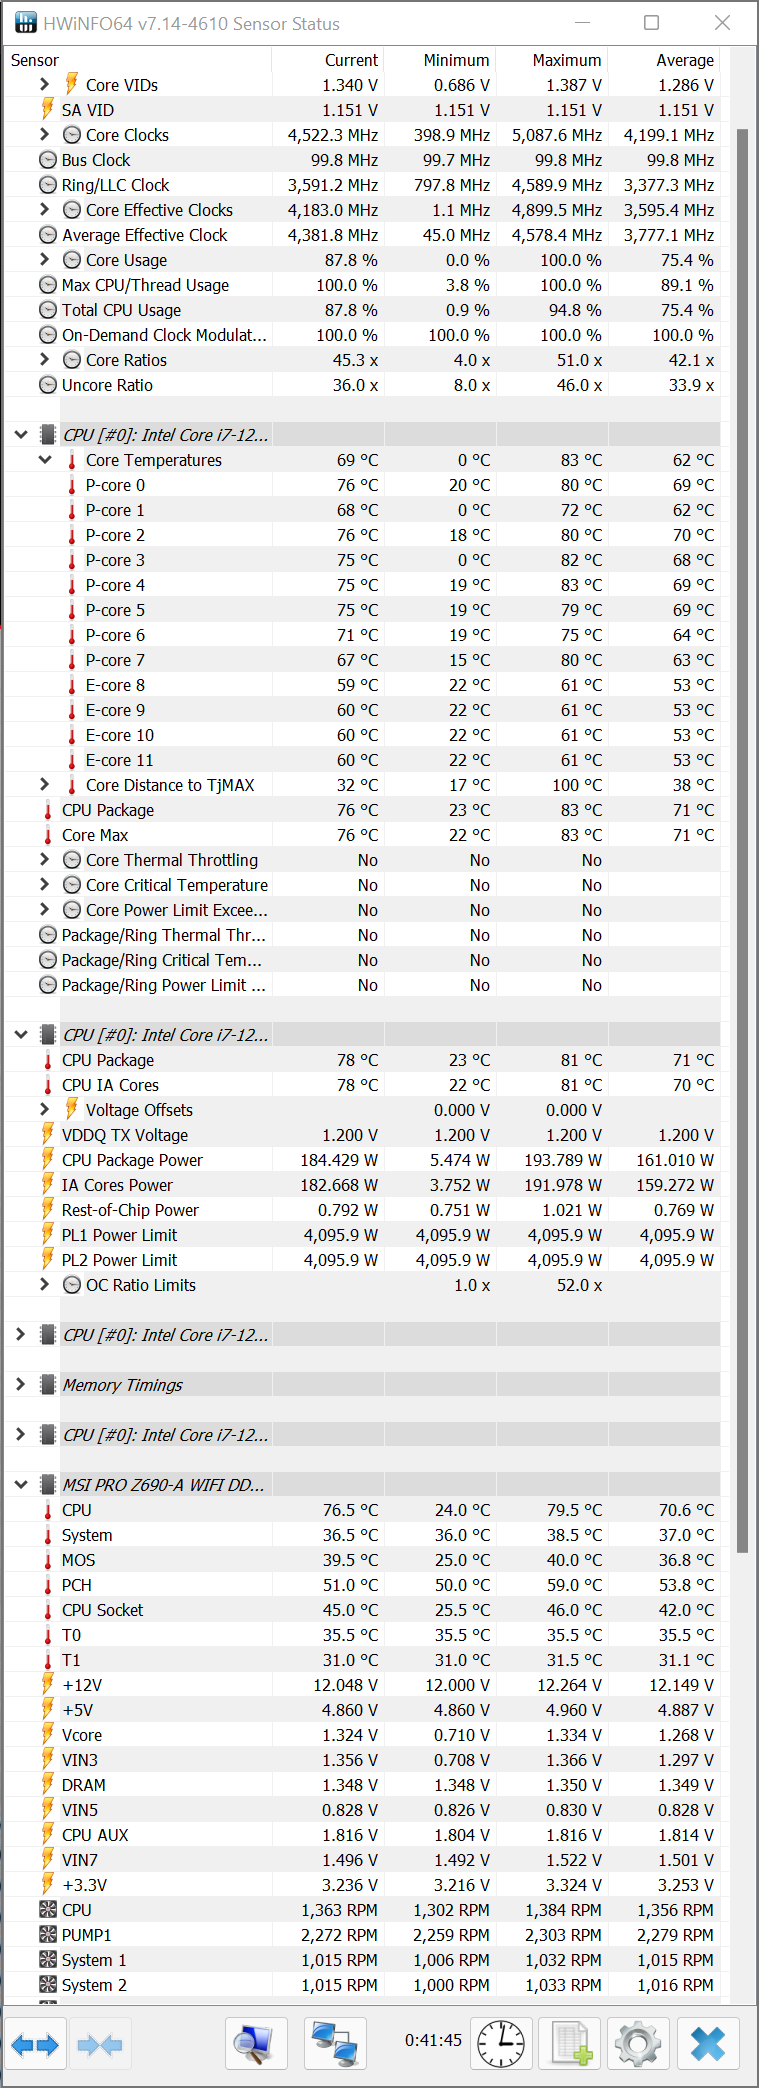Click the shrink layout arrows button

click(x=100, y=2044)
